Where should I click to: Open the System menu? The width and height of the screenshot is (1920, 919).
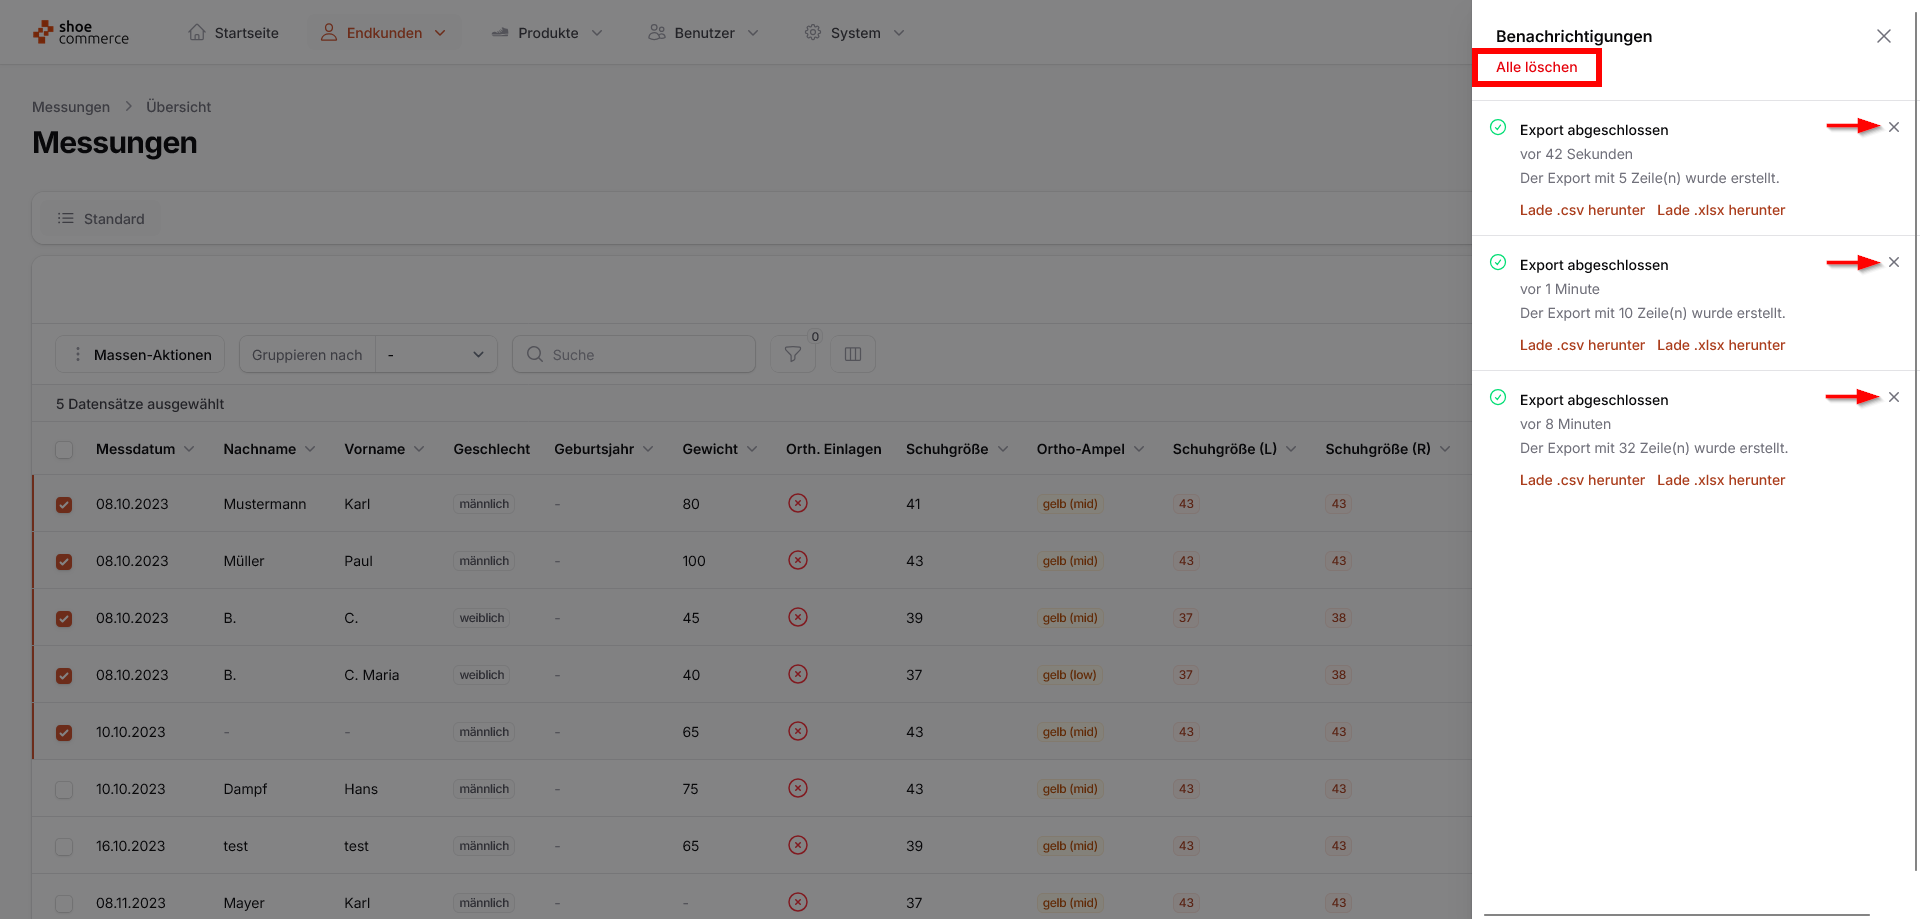click(x=855, y=33)
